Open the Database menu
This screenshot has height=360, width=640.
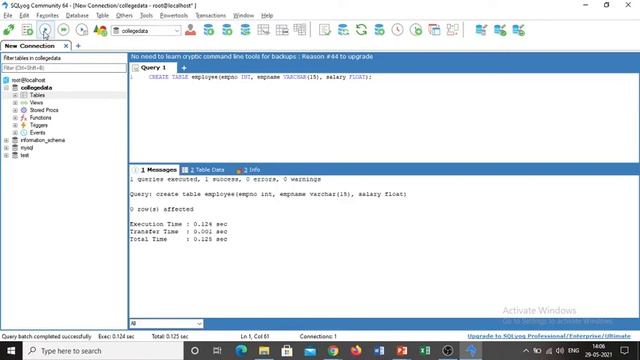pos(77,16)
